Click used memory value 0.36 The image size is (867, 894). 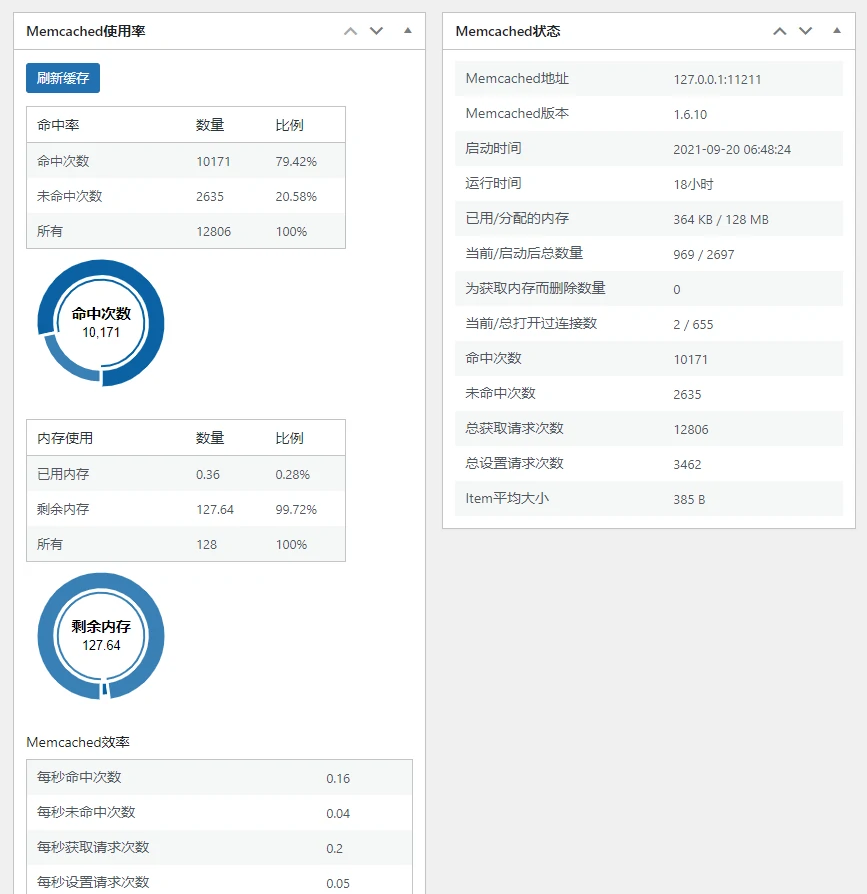coord(207,475)
